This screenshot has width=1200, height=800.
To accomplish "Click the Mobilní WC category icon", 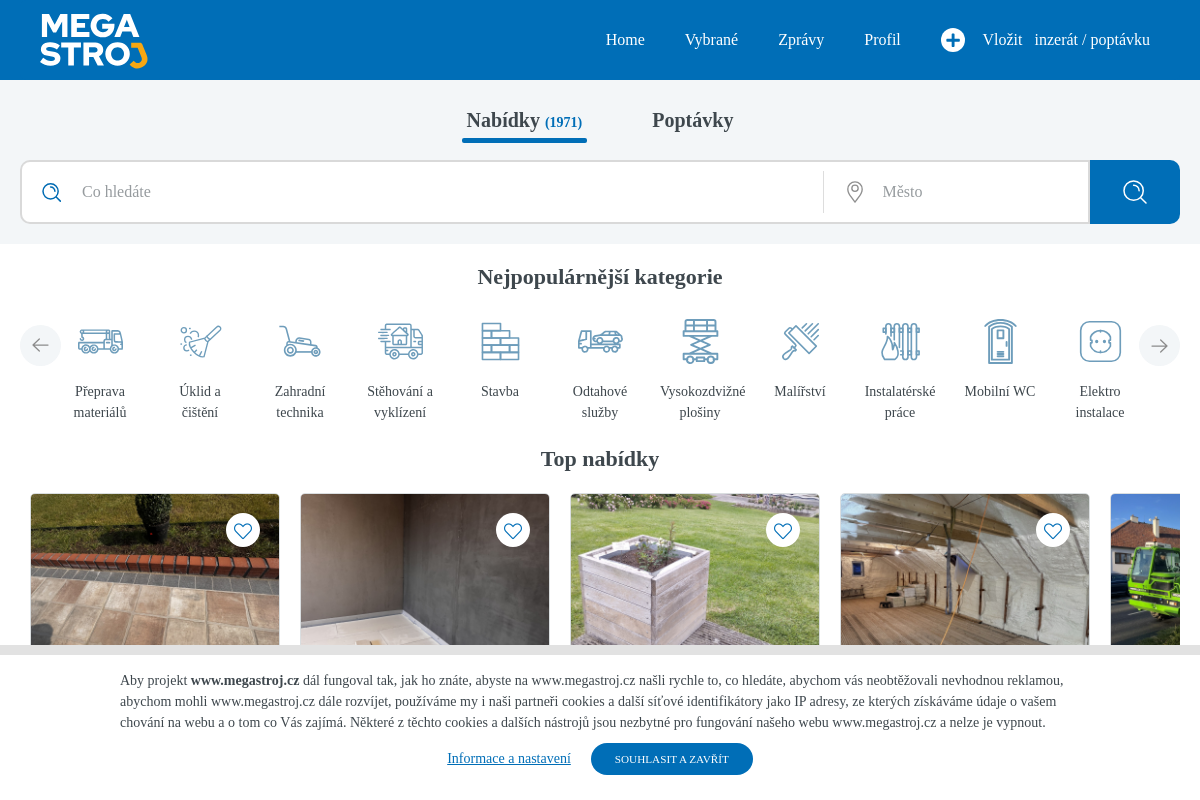I will pos(1000,341).
